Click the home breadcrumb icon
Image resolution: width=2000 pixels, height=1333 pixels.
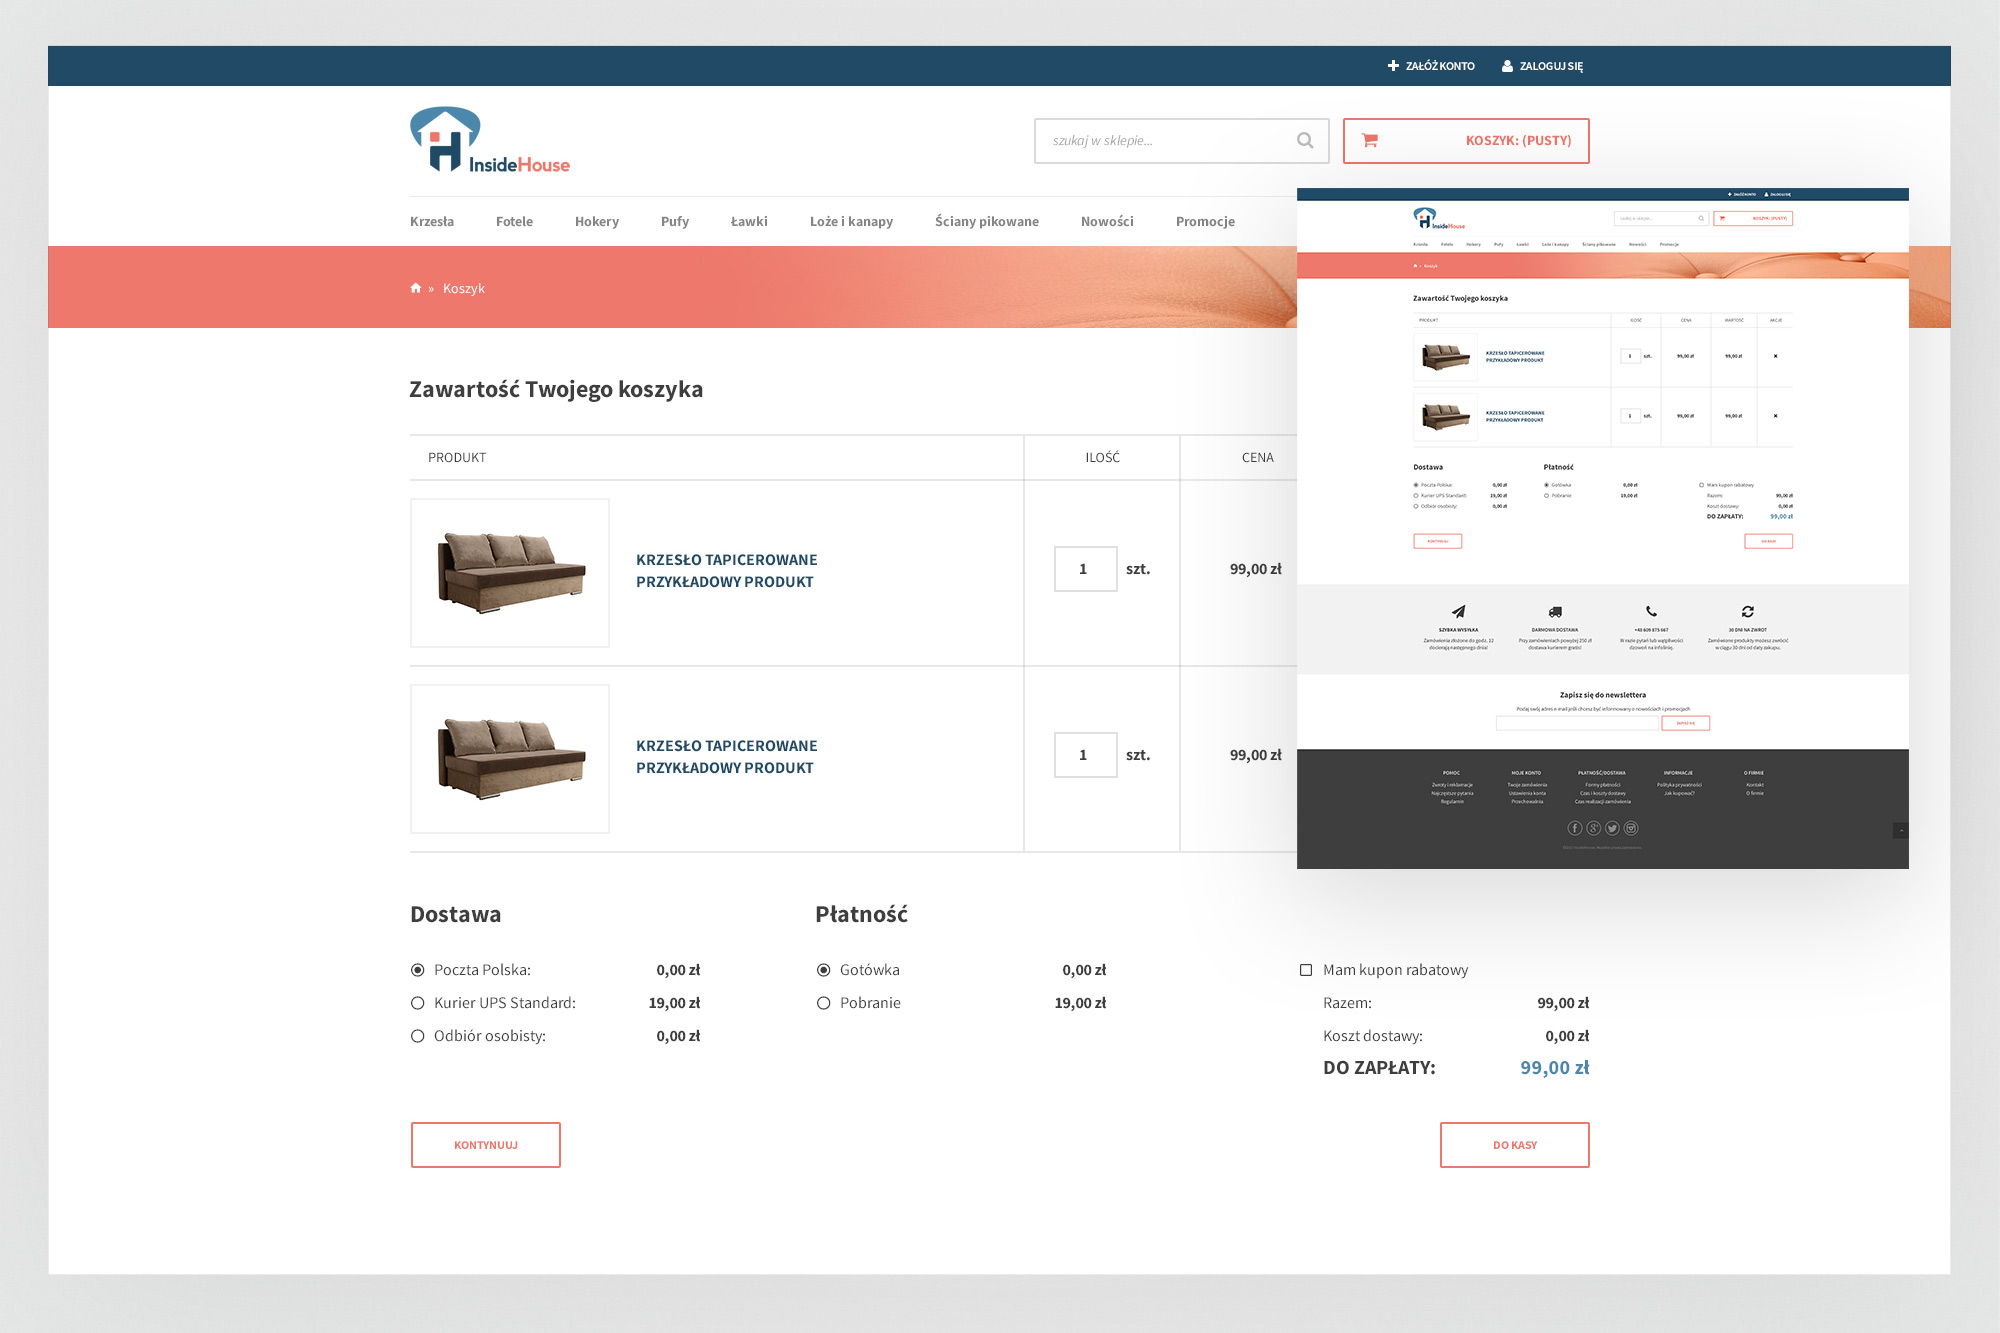click(416, 288)
